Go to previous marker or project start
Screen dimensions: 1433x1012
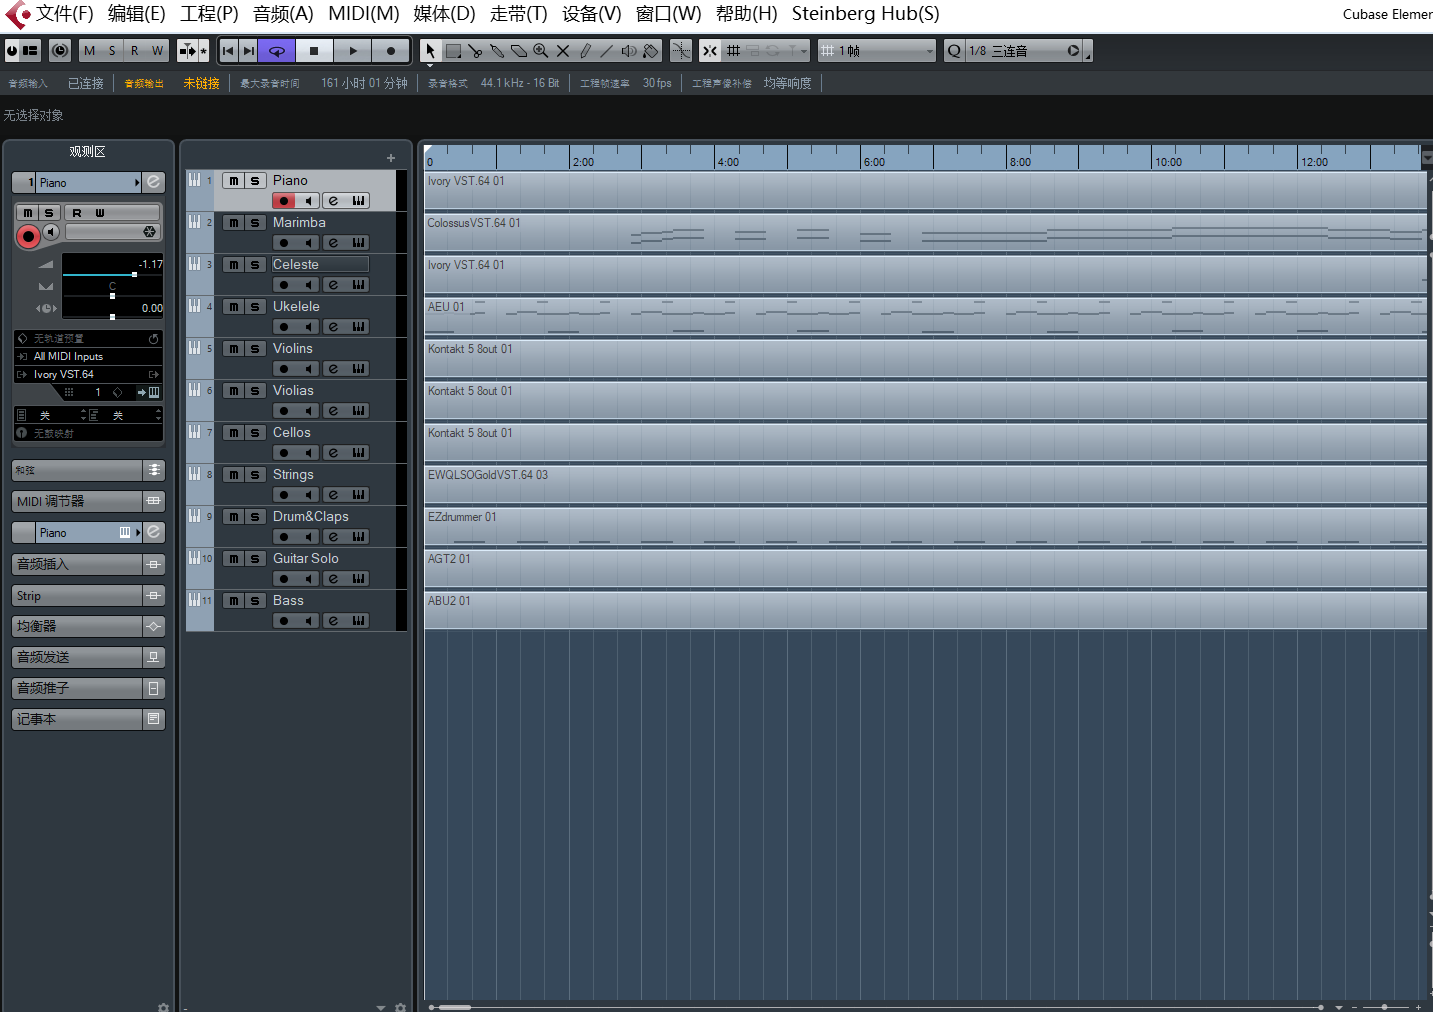[x=228, y=51]
